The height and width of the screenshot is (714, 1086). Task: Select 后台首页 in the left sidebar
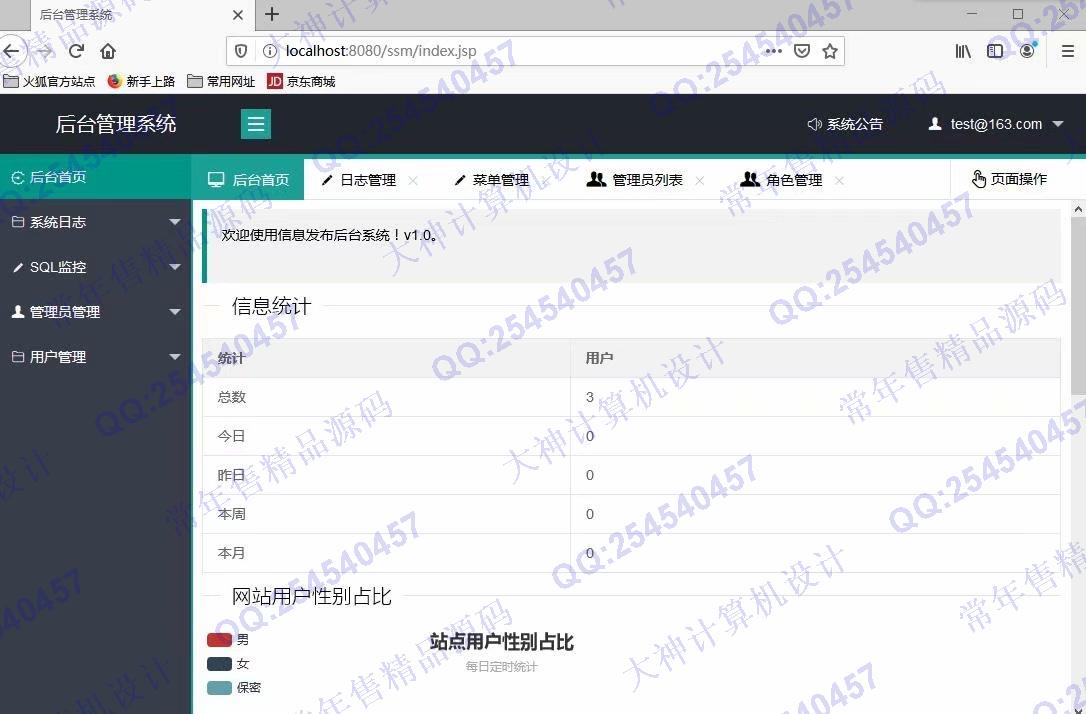95,177
